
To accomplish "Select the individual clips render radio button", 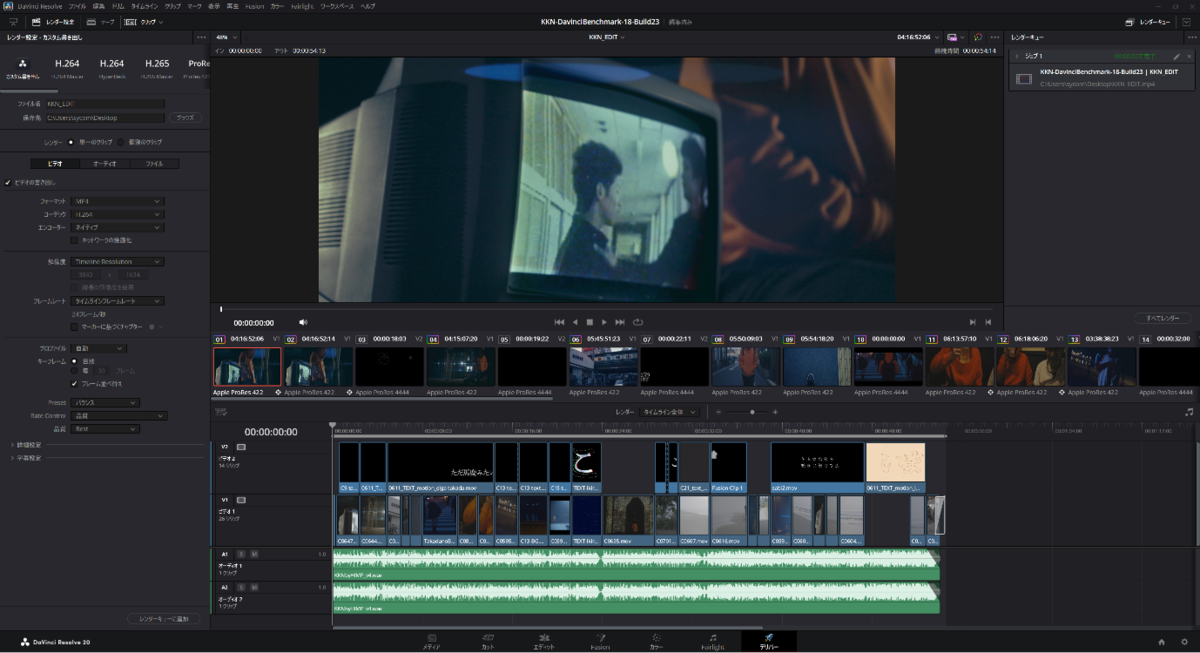I will [121, 142].
